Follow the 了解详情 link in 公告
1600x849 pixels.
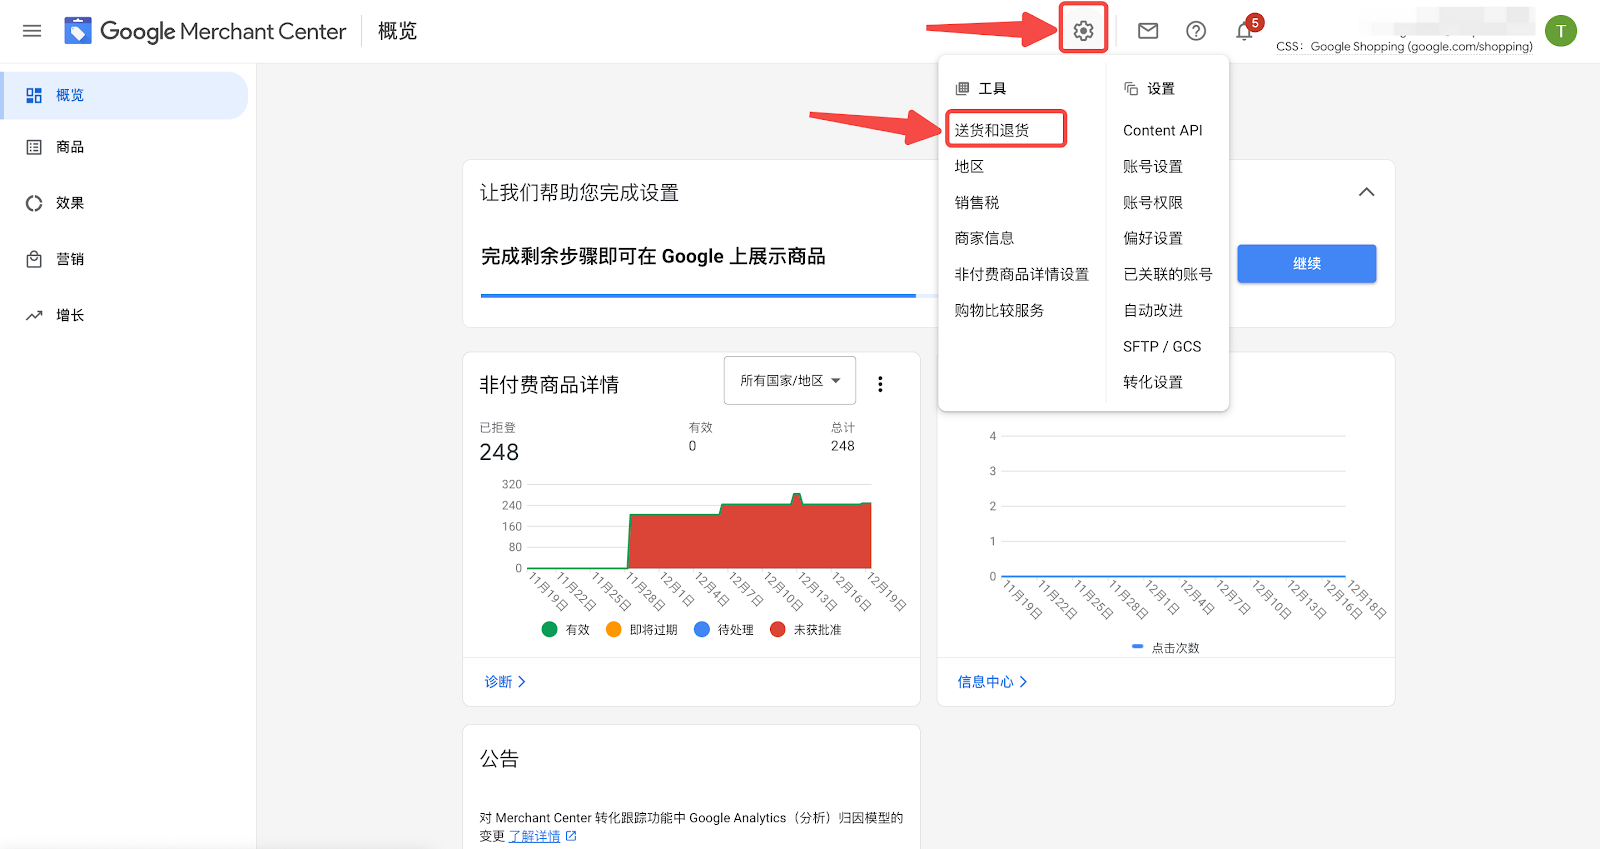pyautogui.click(x=534, y=836)
